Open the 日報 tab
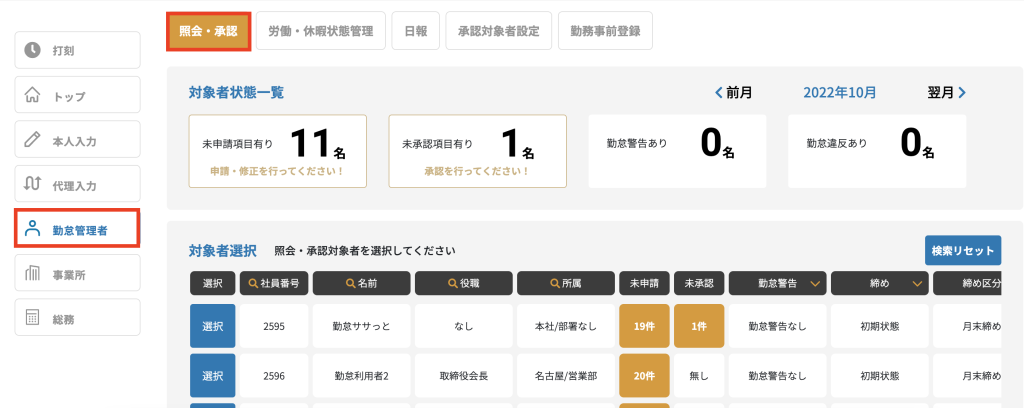1024x408 pixels. click(x=416, y=31)
